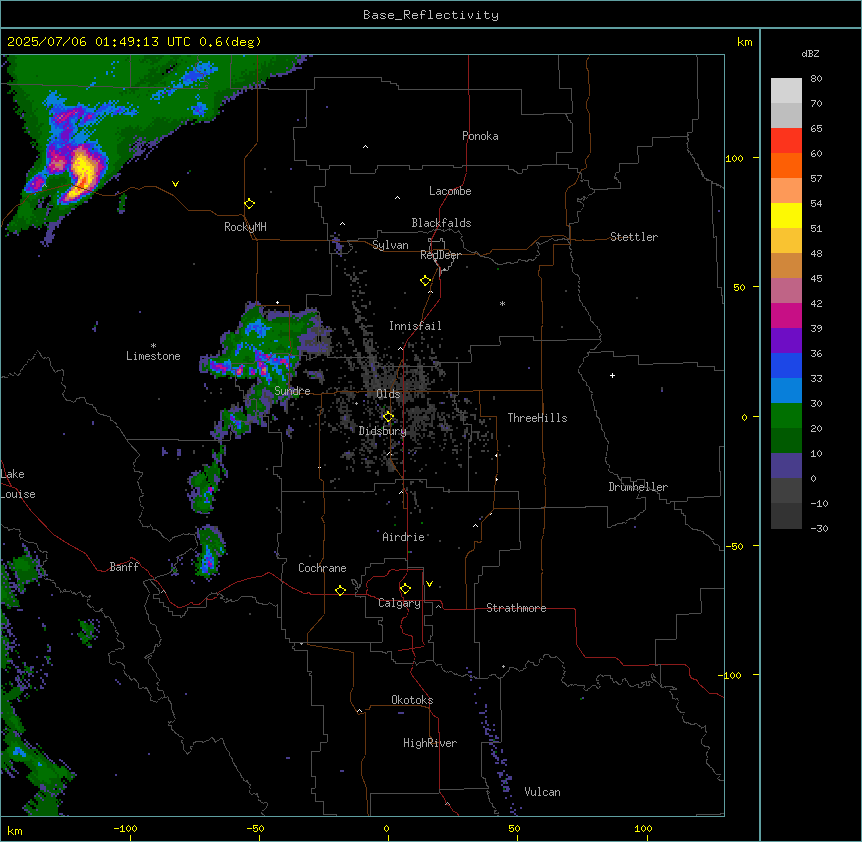The width and height of the screenshot is (862, 842).
Task: Select the blue 36 dBZ legend swatch
Action: point(786,365)
